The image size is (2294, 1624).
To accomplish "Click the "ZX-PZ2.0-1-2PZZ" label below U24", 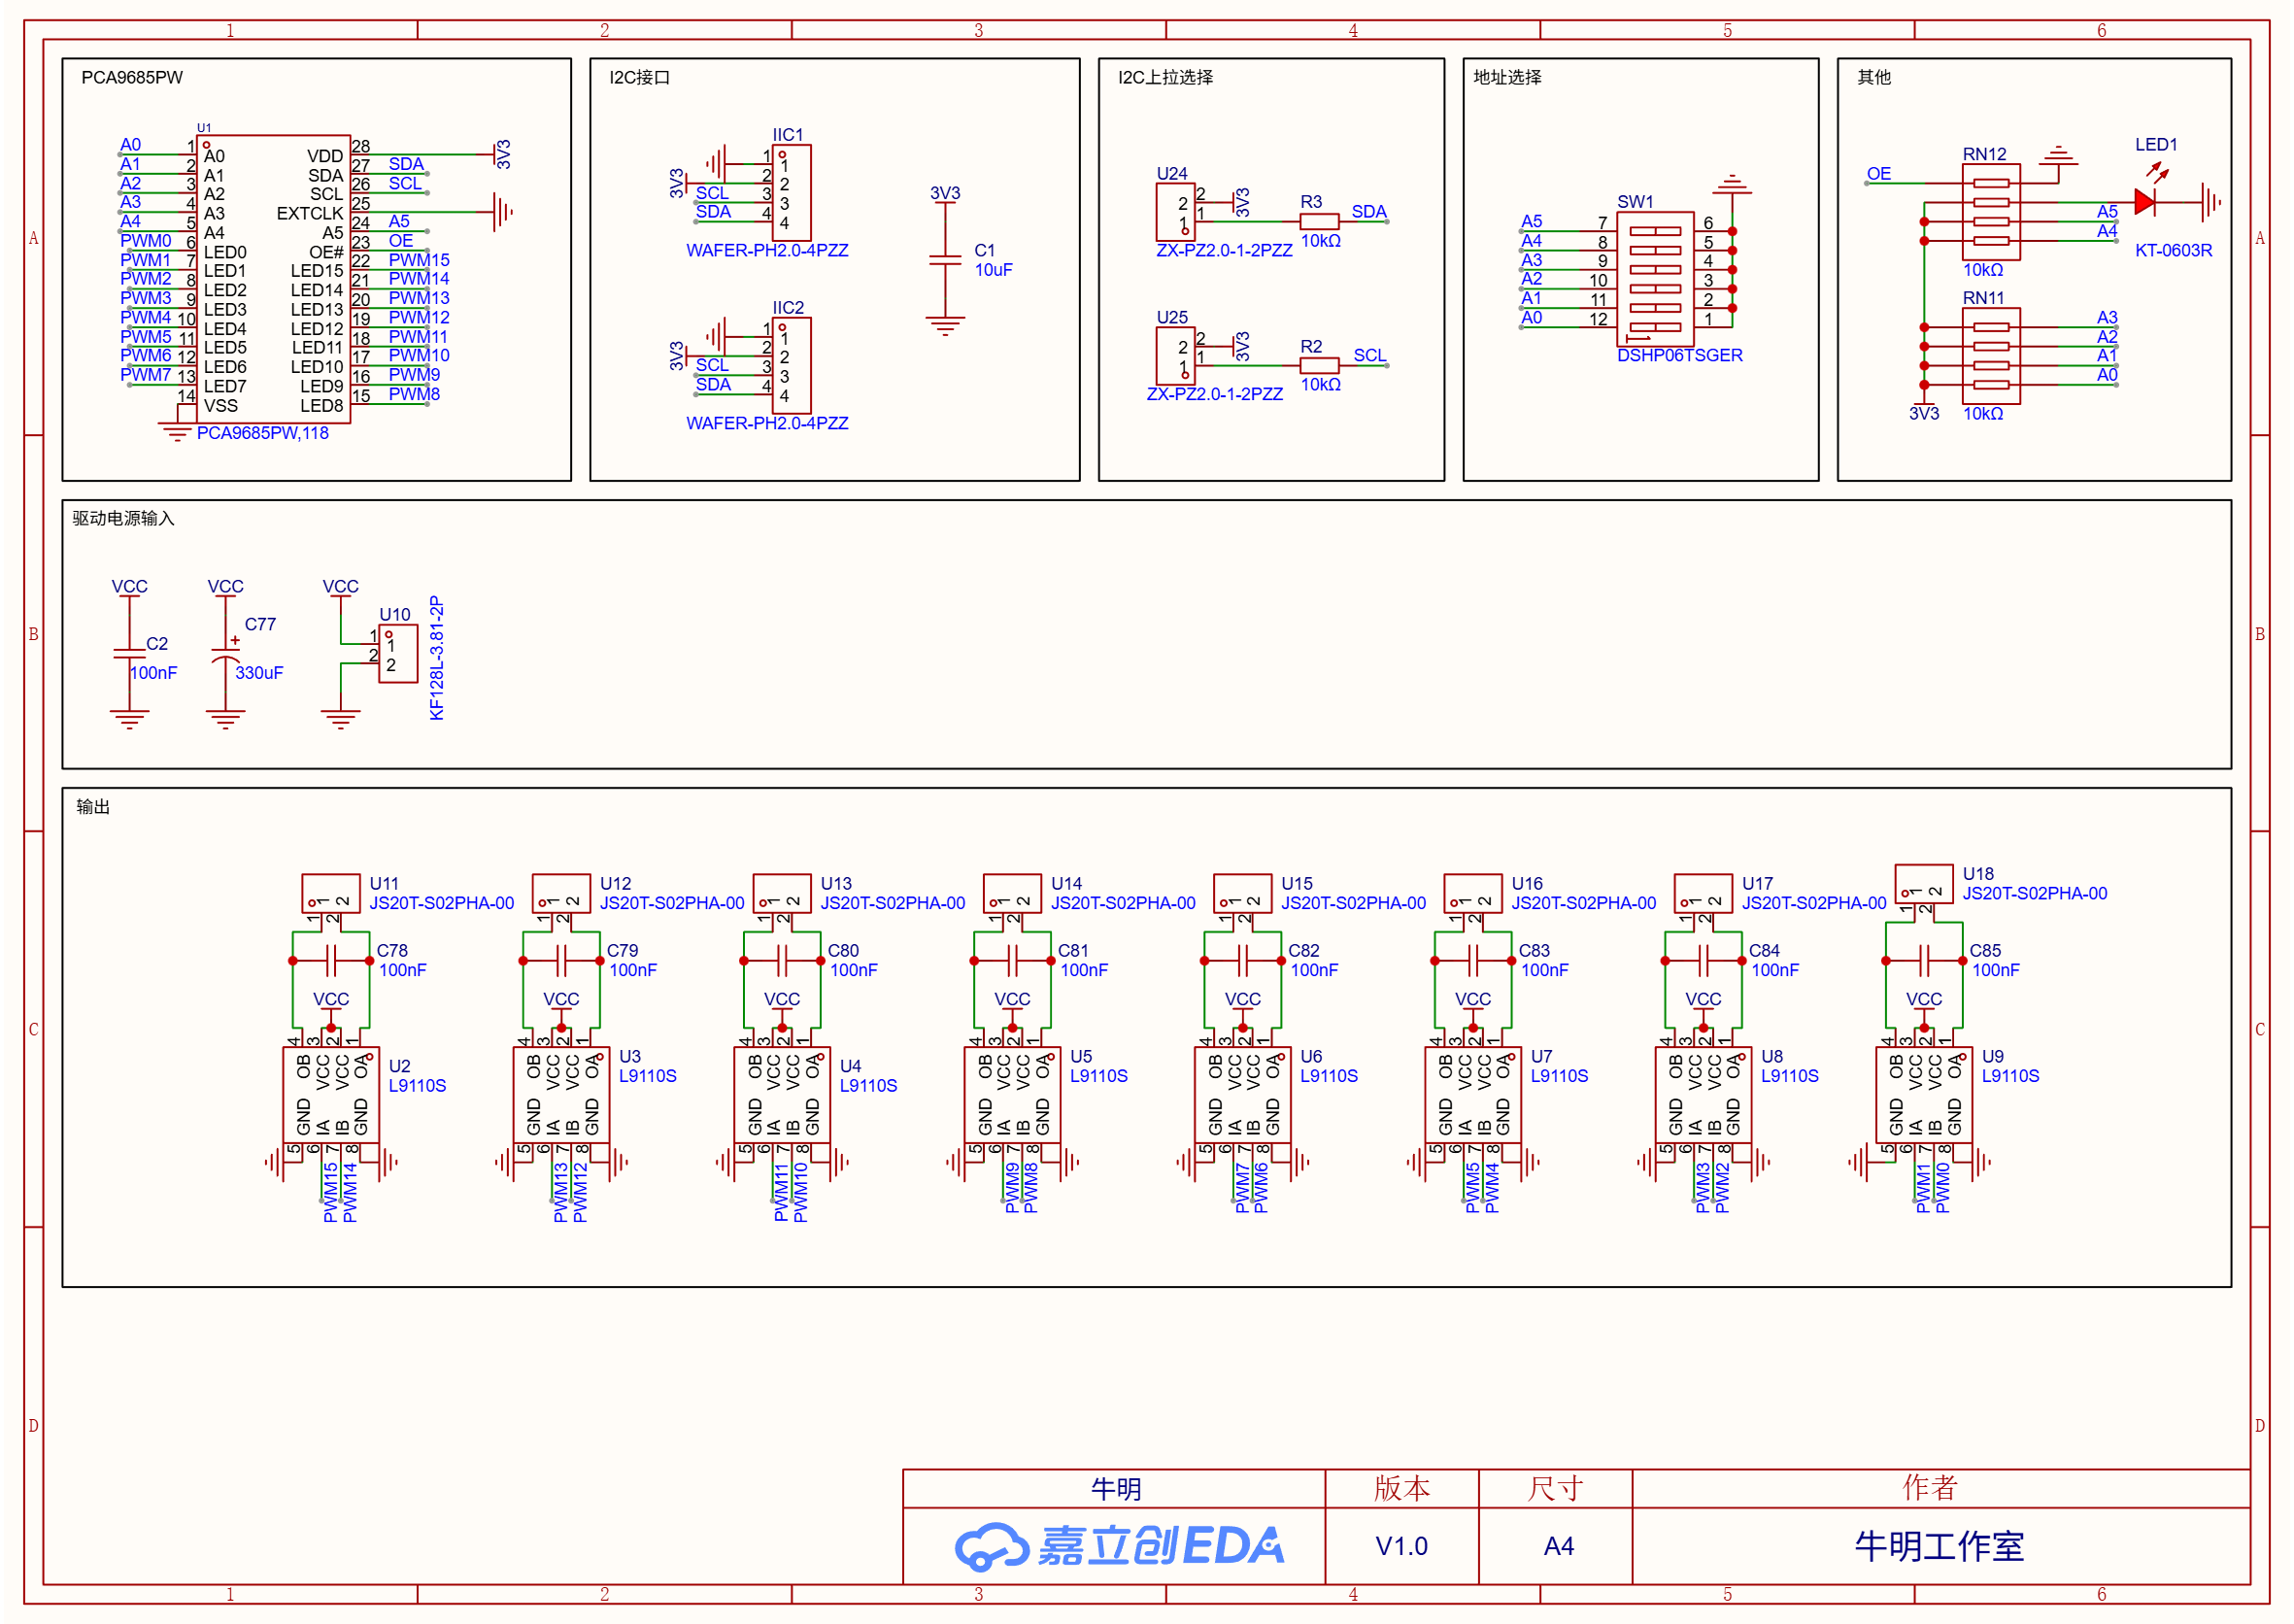I will [x=1224, y=250].
